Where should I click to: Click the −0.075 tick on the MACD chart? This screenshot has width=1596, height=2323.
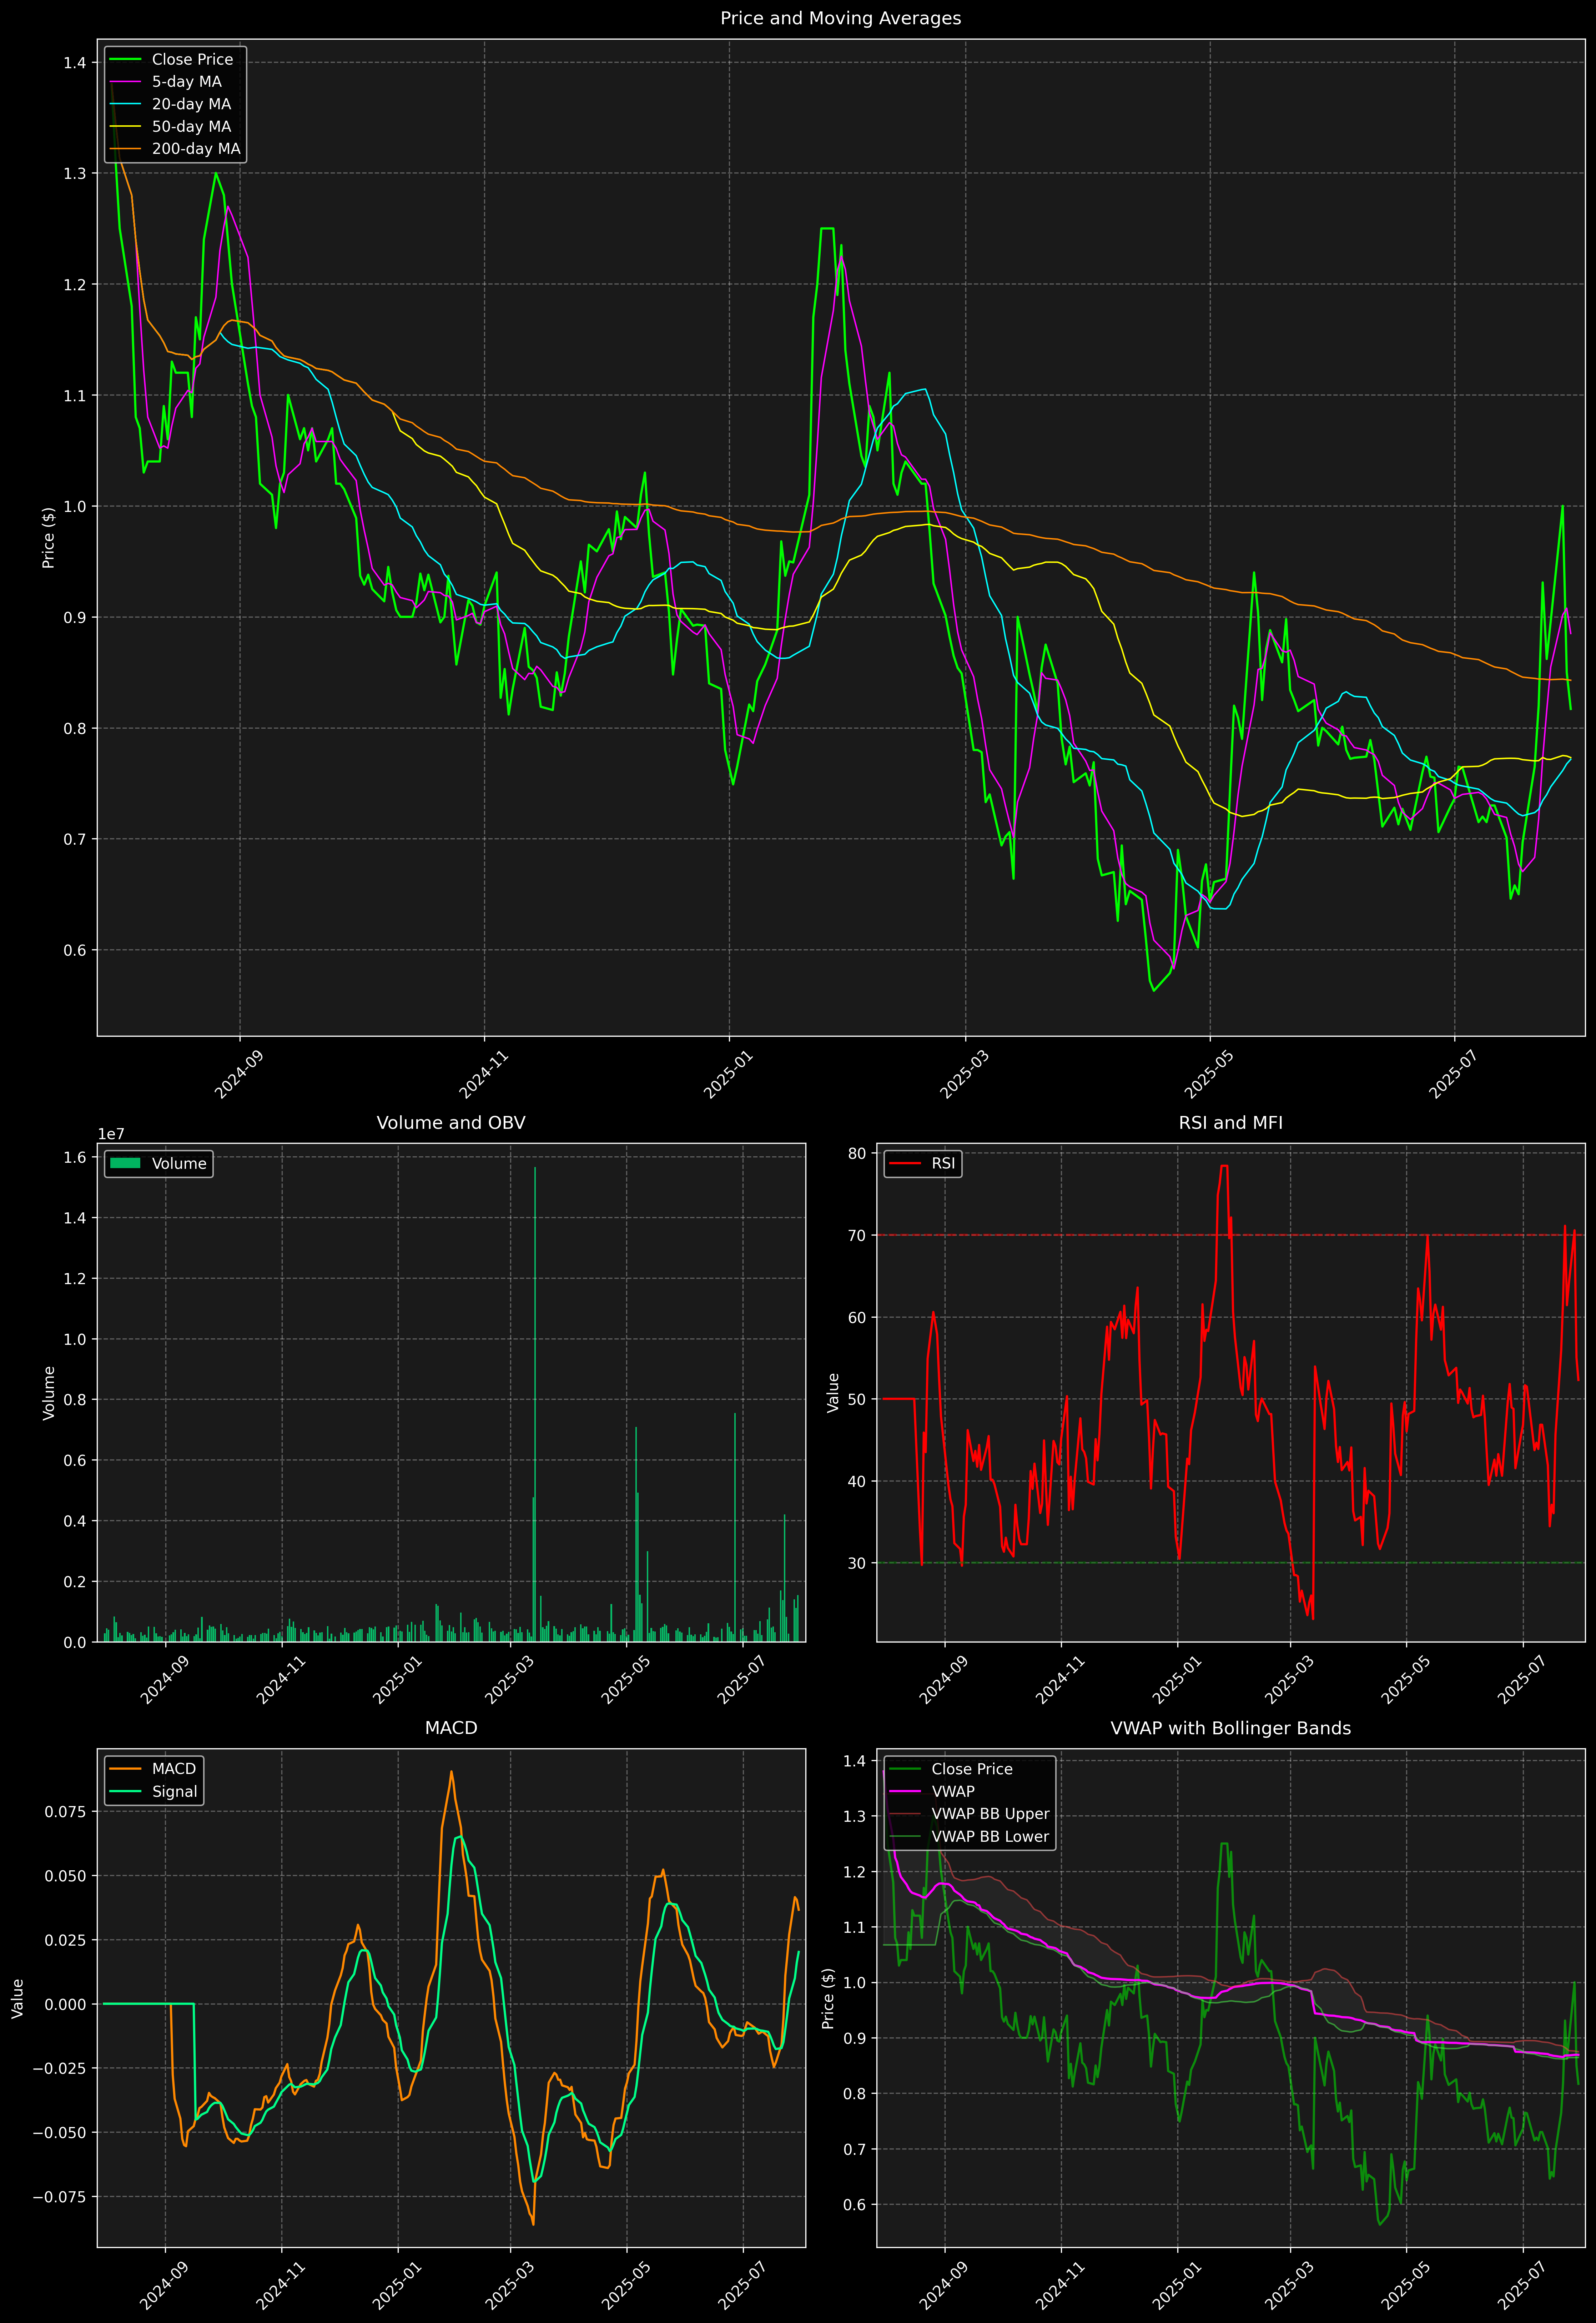pos(60,2197)
